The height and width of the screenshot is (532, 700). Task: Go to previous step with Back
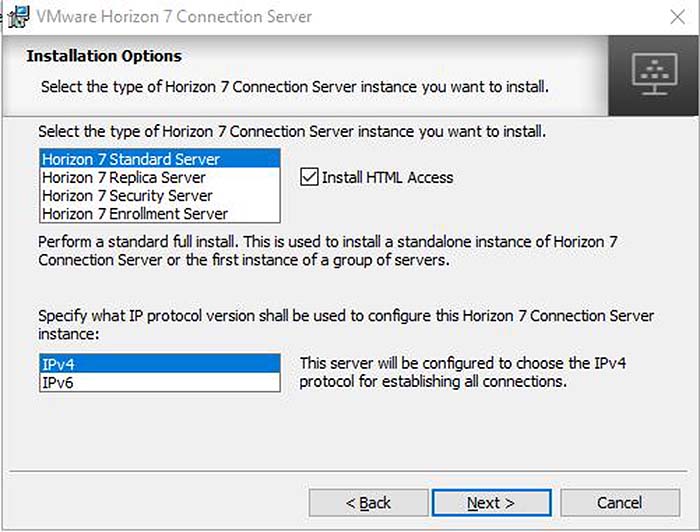click(x=368, y=503)
